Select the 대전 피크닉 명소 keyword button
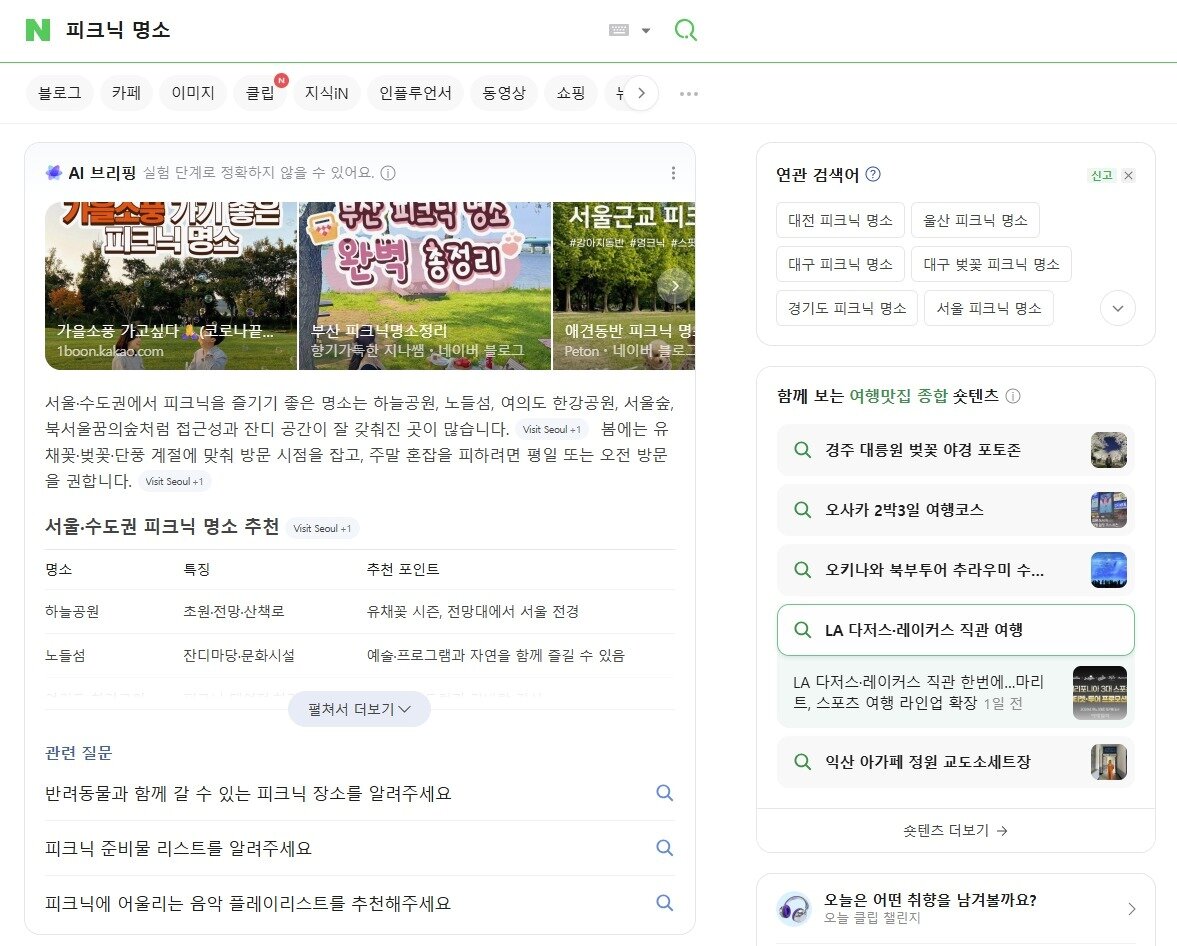 [838, 220]
